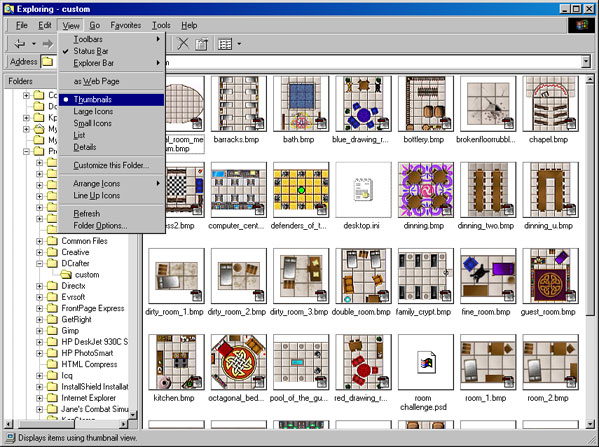Choose Line Up Icons

click(112, 196)
